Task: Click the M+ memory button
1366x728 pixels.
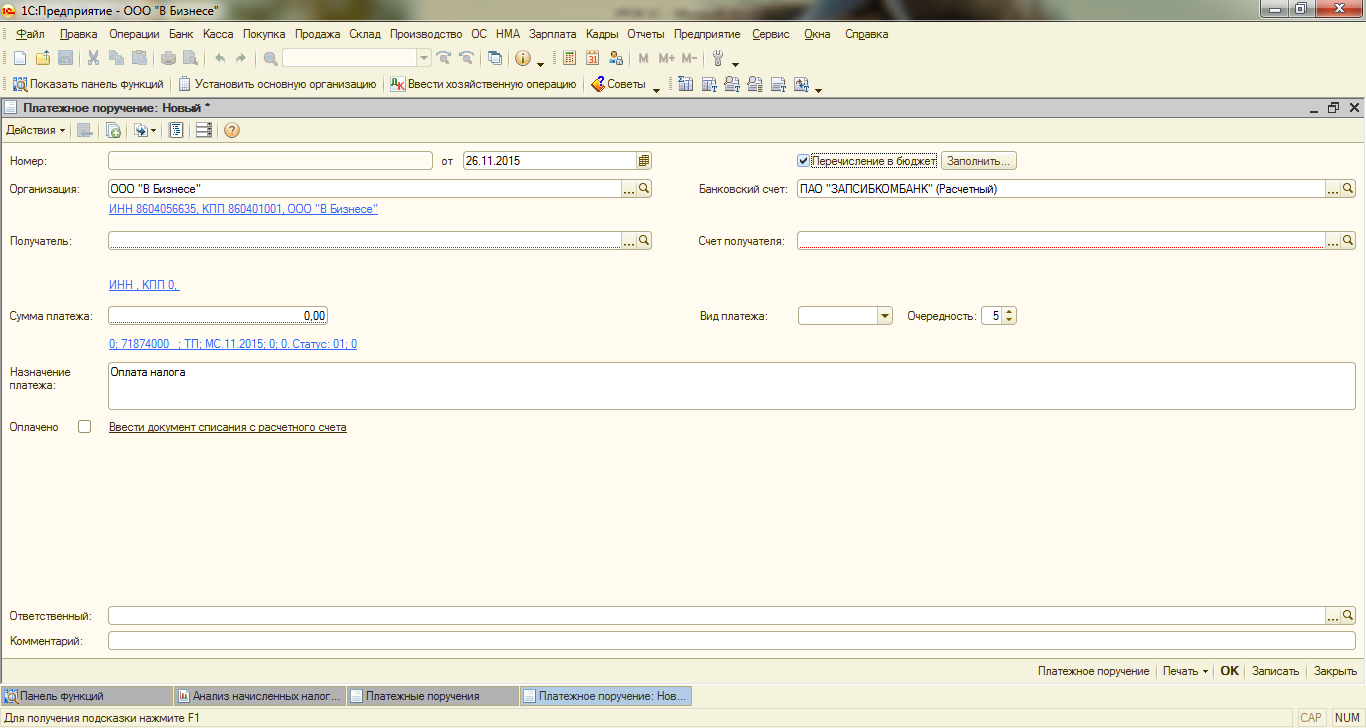Action: (x=667, y=58)
